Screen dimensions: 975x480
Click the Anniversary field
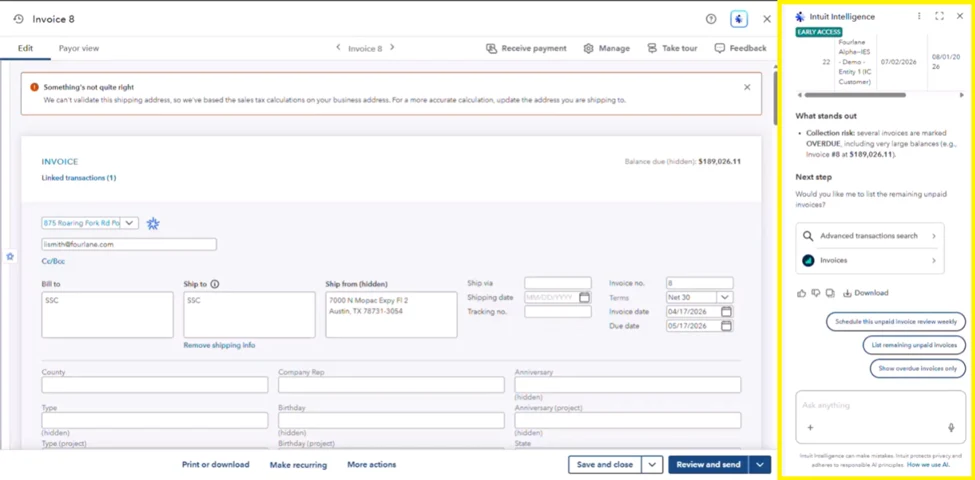[x=627, y=385]
